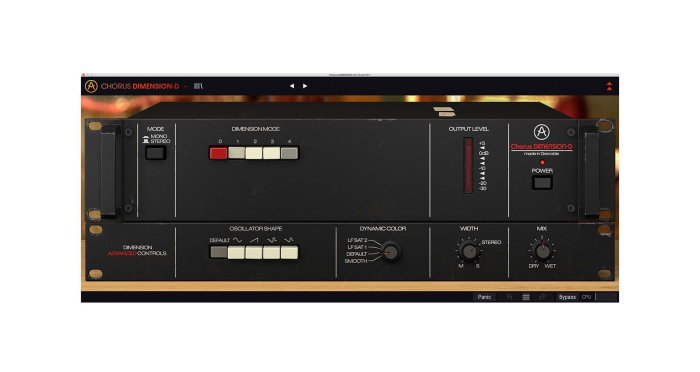Click the LF SAT 1 label
Screen dimensions: 700x372
point(357,247)
